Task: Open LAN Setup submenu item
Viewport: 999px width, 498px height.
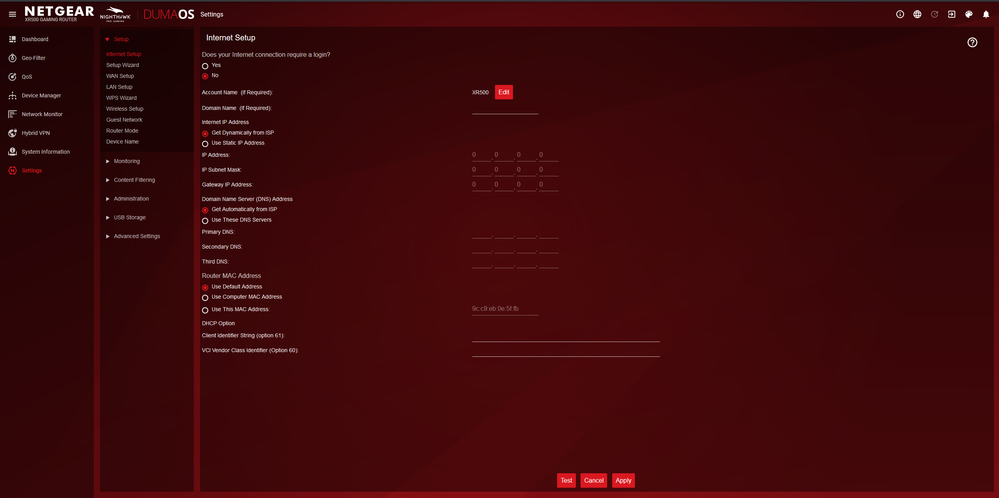Action: pos(119,87)
